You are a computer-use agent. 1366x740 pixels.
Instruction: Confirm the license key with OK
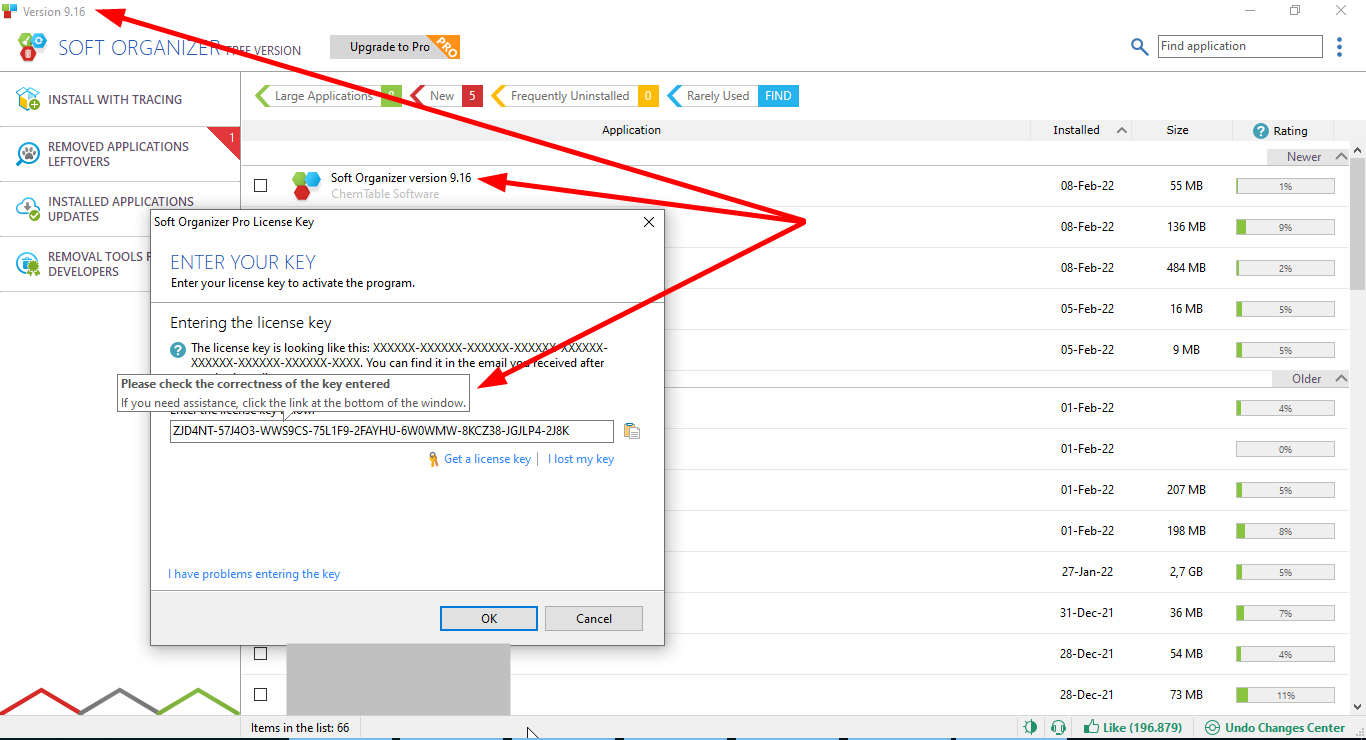(489, 618)
